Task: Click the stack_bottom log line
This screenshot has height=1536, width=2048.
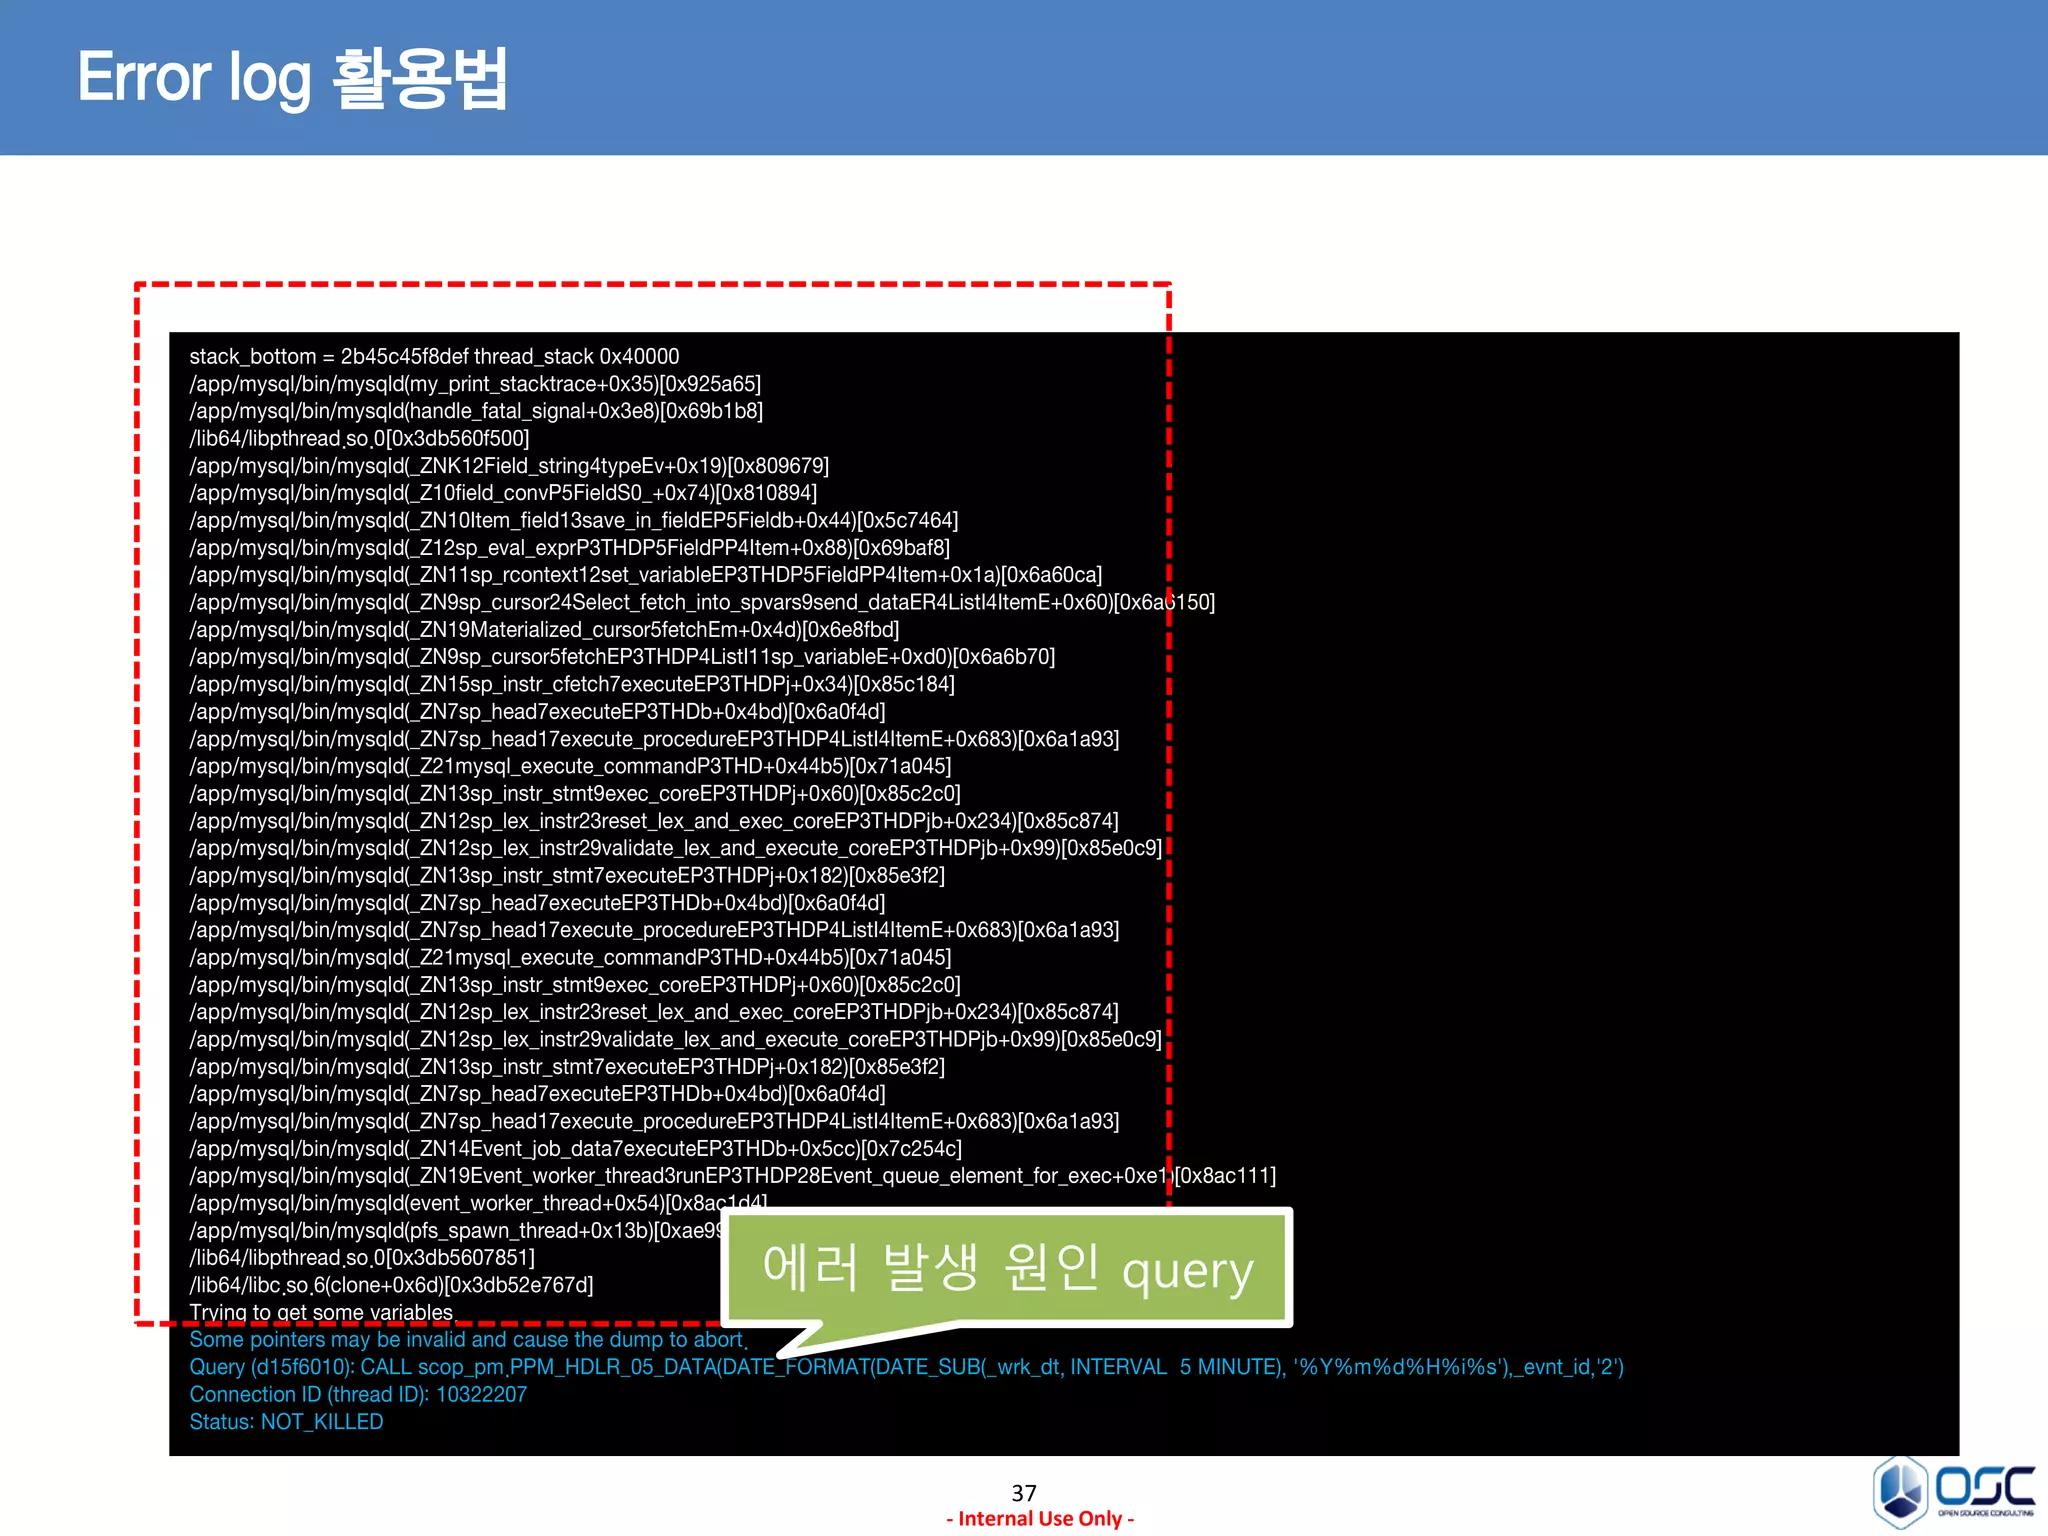Action: click(434, 357)
